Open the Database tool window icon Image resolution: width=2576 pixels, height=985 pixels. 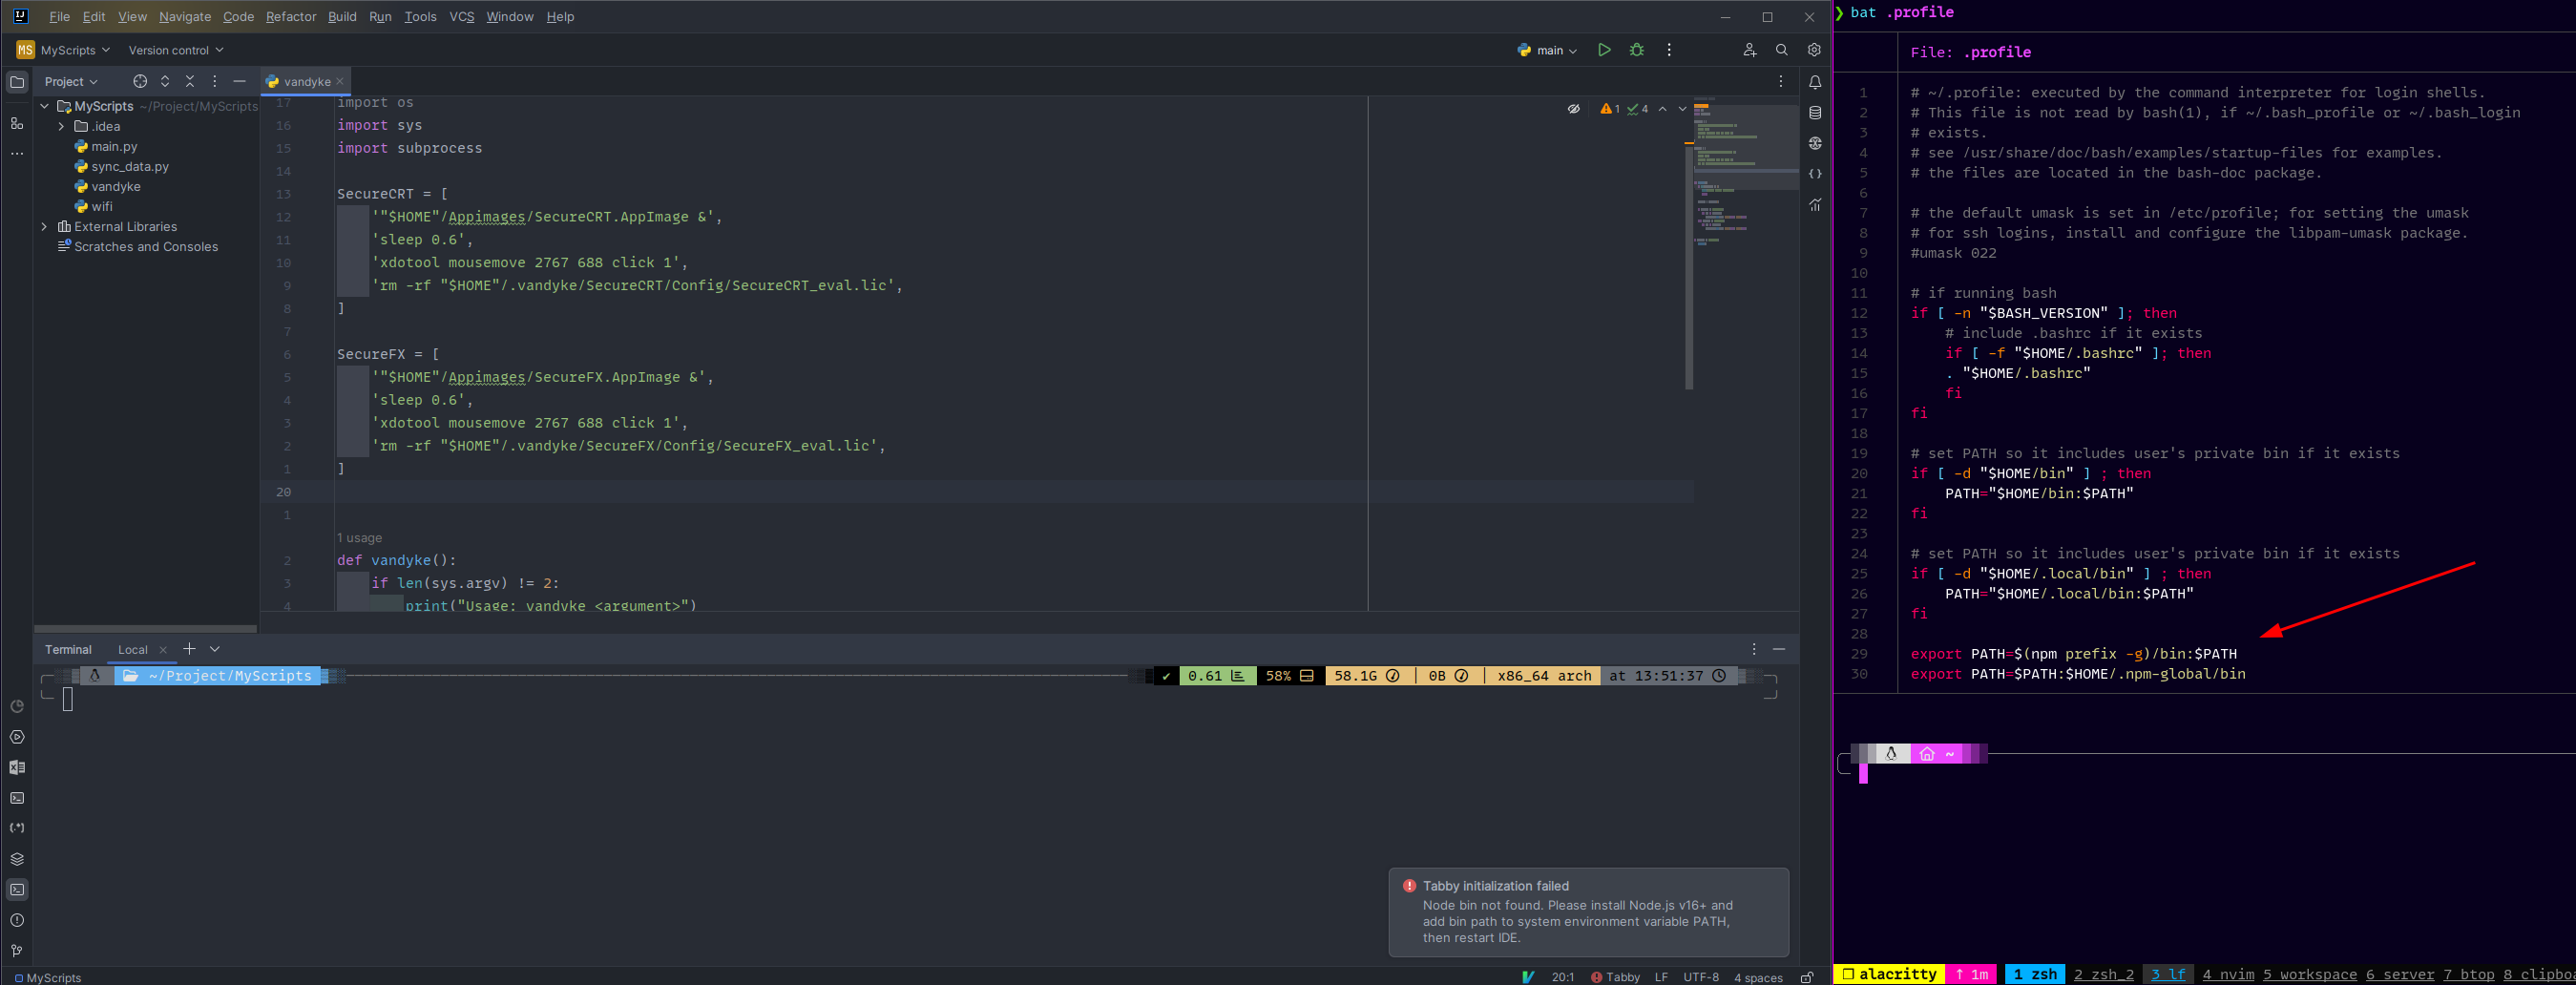(1814, 112)
